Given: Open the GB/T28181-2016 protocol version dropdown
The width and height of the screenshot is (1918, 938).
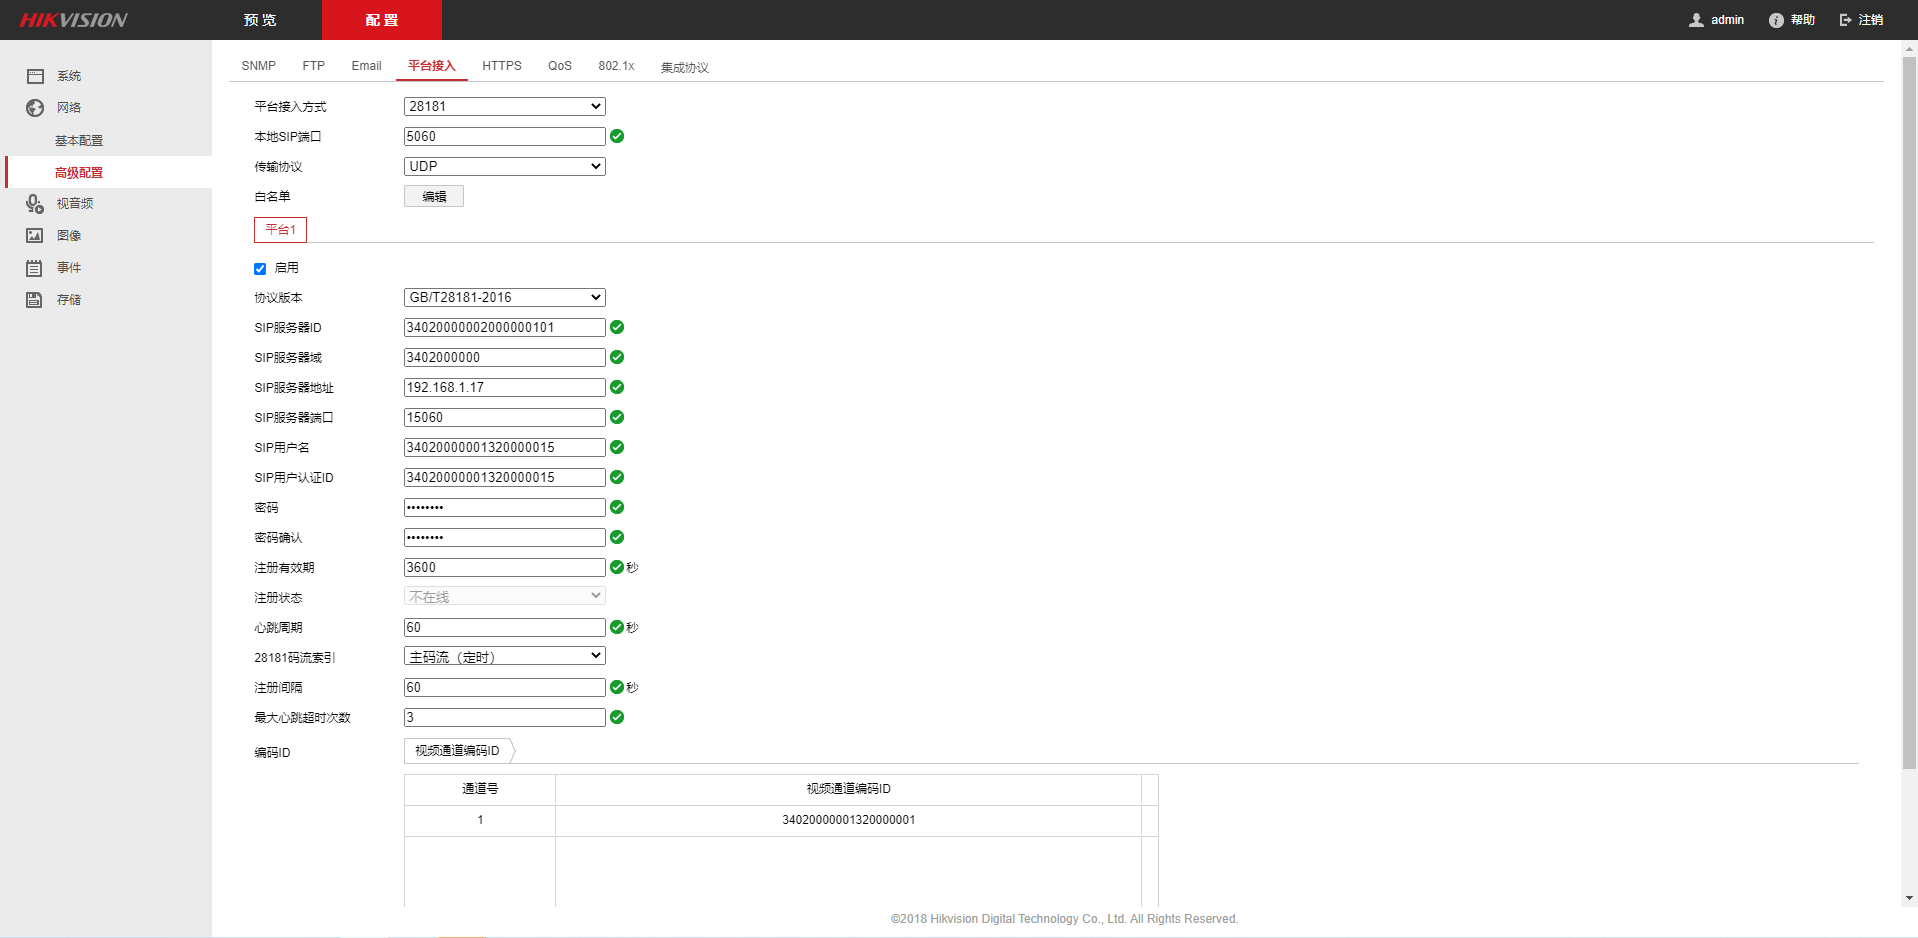Looking at the screenshot, I should pyautogui.click(x=504, y=298).
